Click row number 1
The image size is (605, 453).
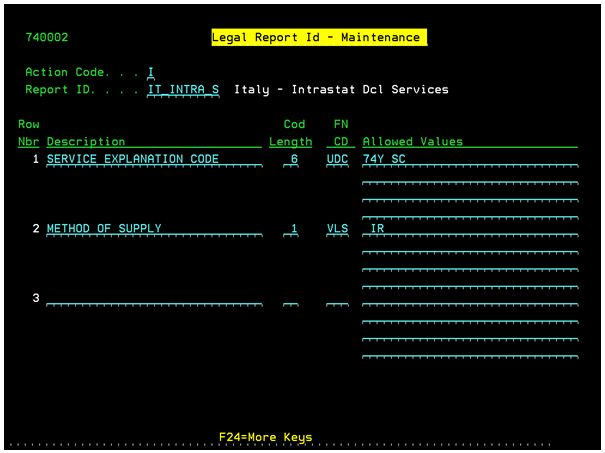click(36, 159)
